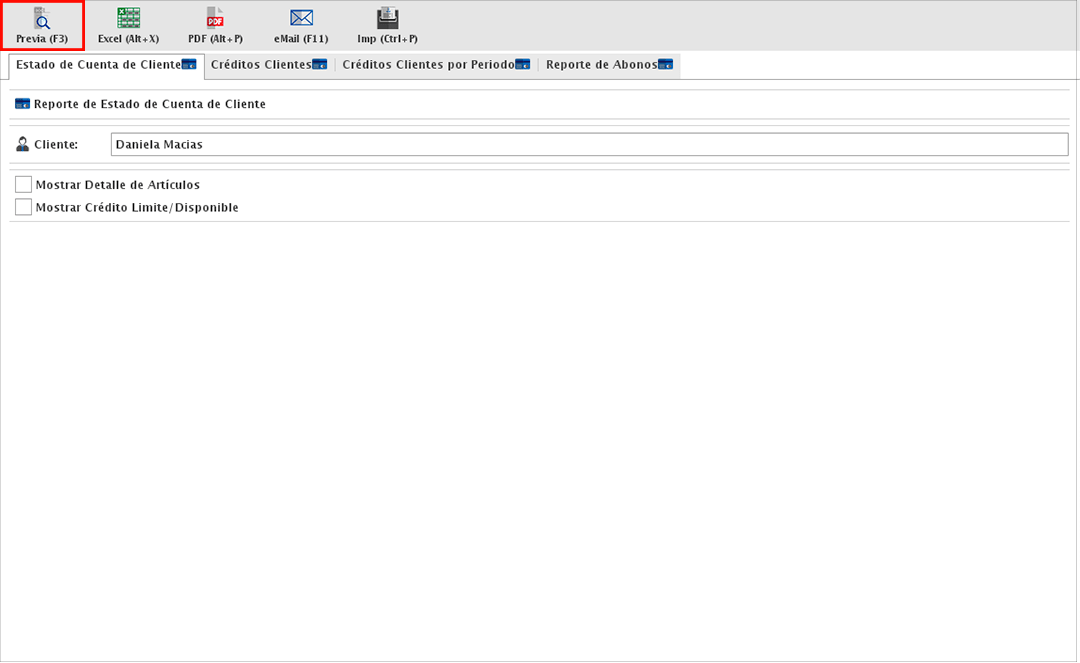Switch to Estado de Cuenta de Cliente tab
1080x663 pixels.
tap(98, 65)
